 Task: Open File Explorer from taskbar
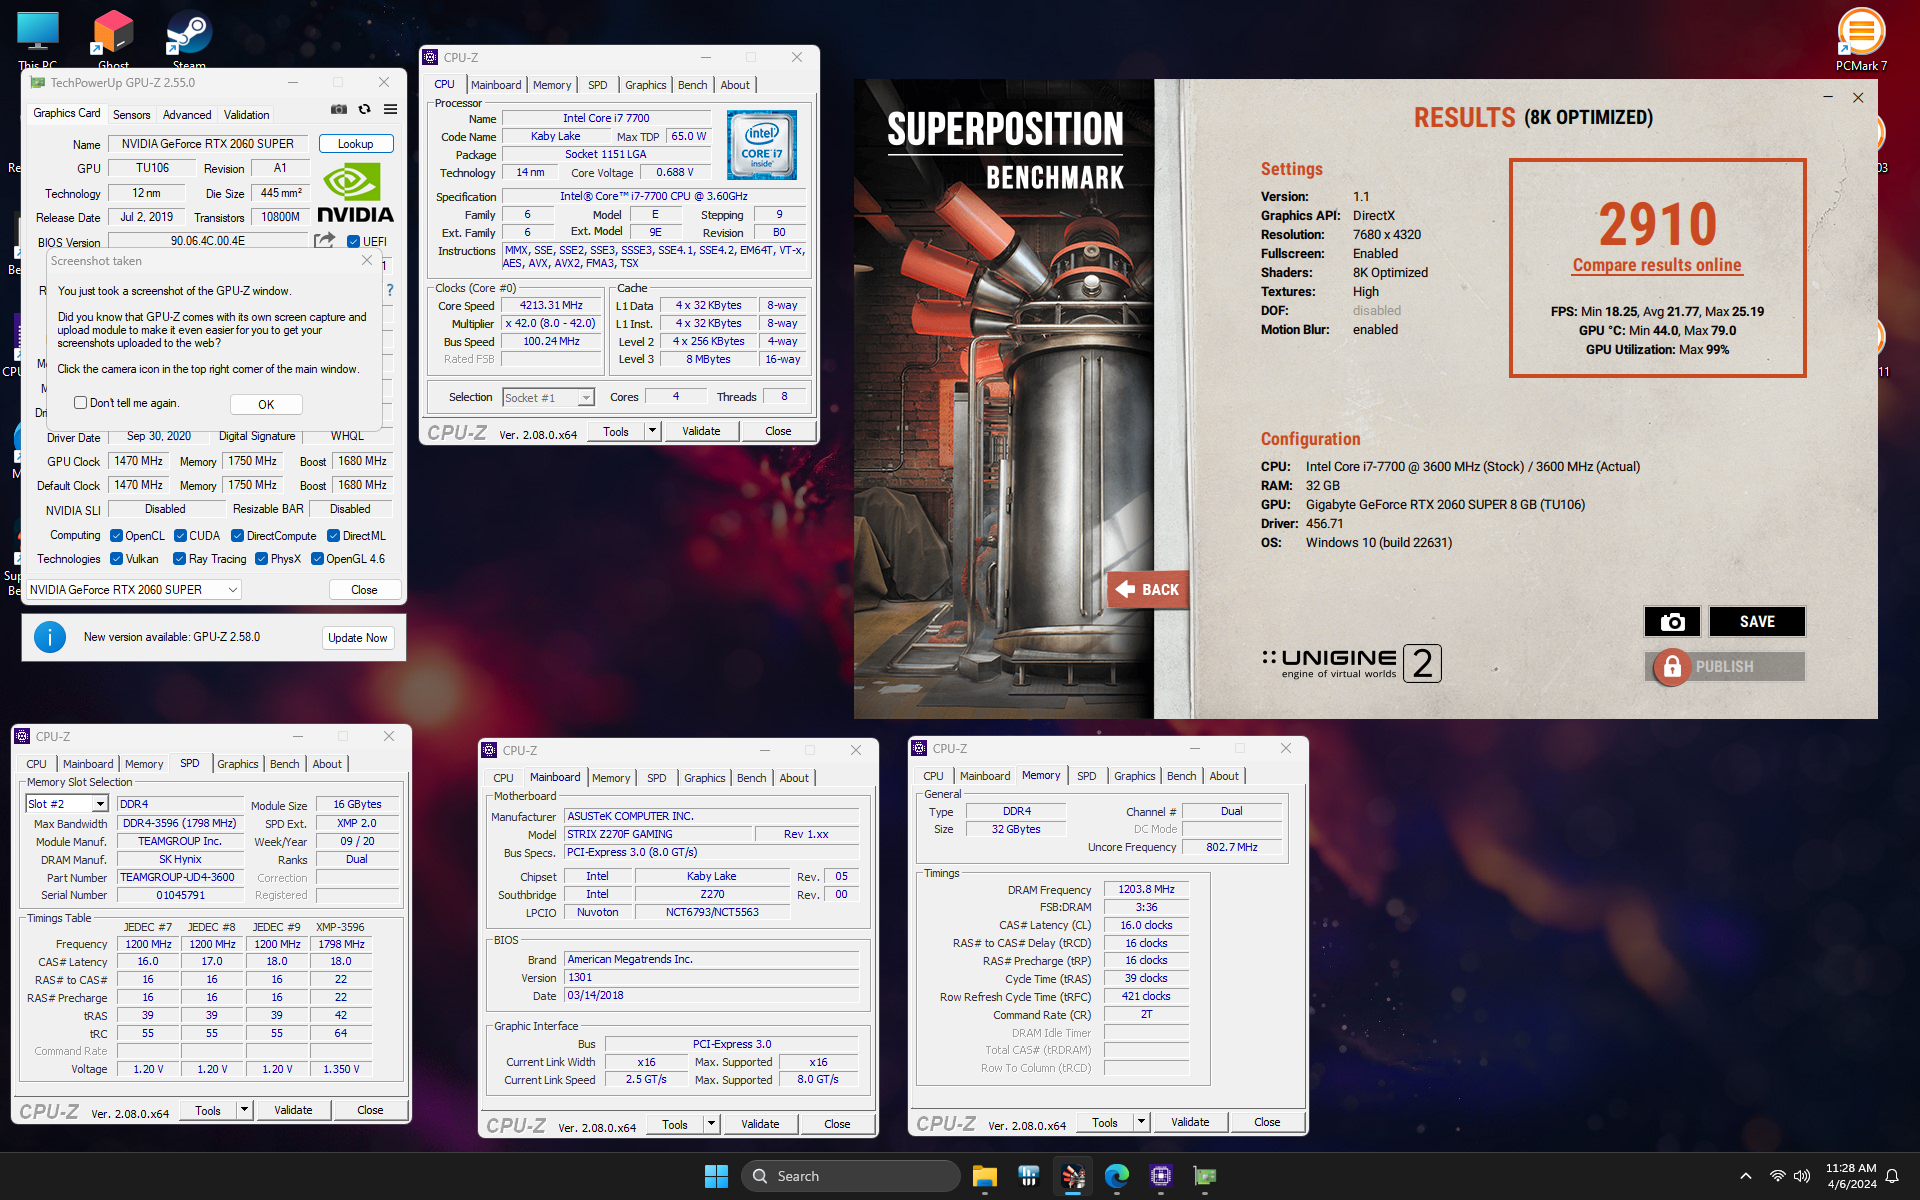(x=985, y=1176)
